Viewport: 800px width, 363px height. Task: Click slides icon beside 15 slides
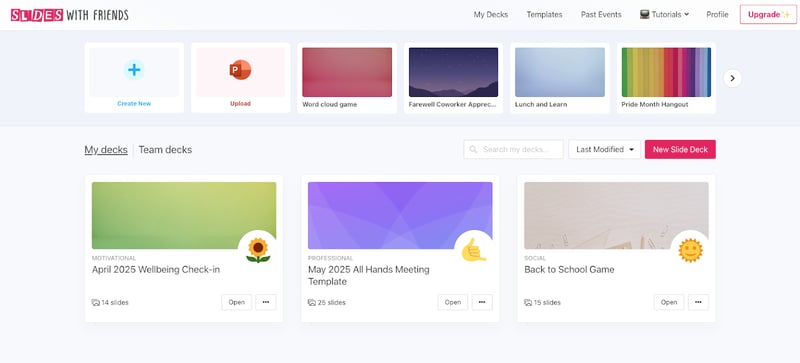(x=528, y=302)
